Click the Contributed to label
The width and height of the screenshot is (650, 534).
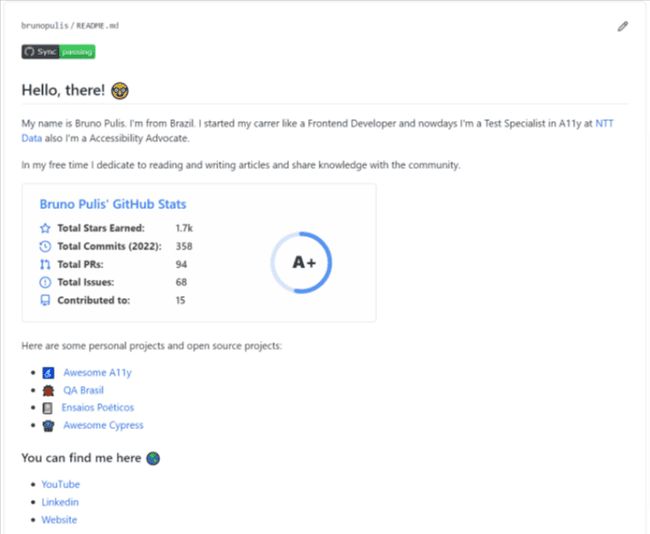(94, 300)
